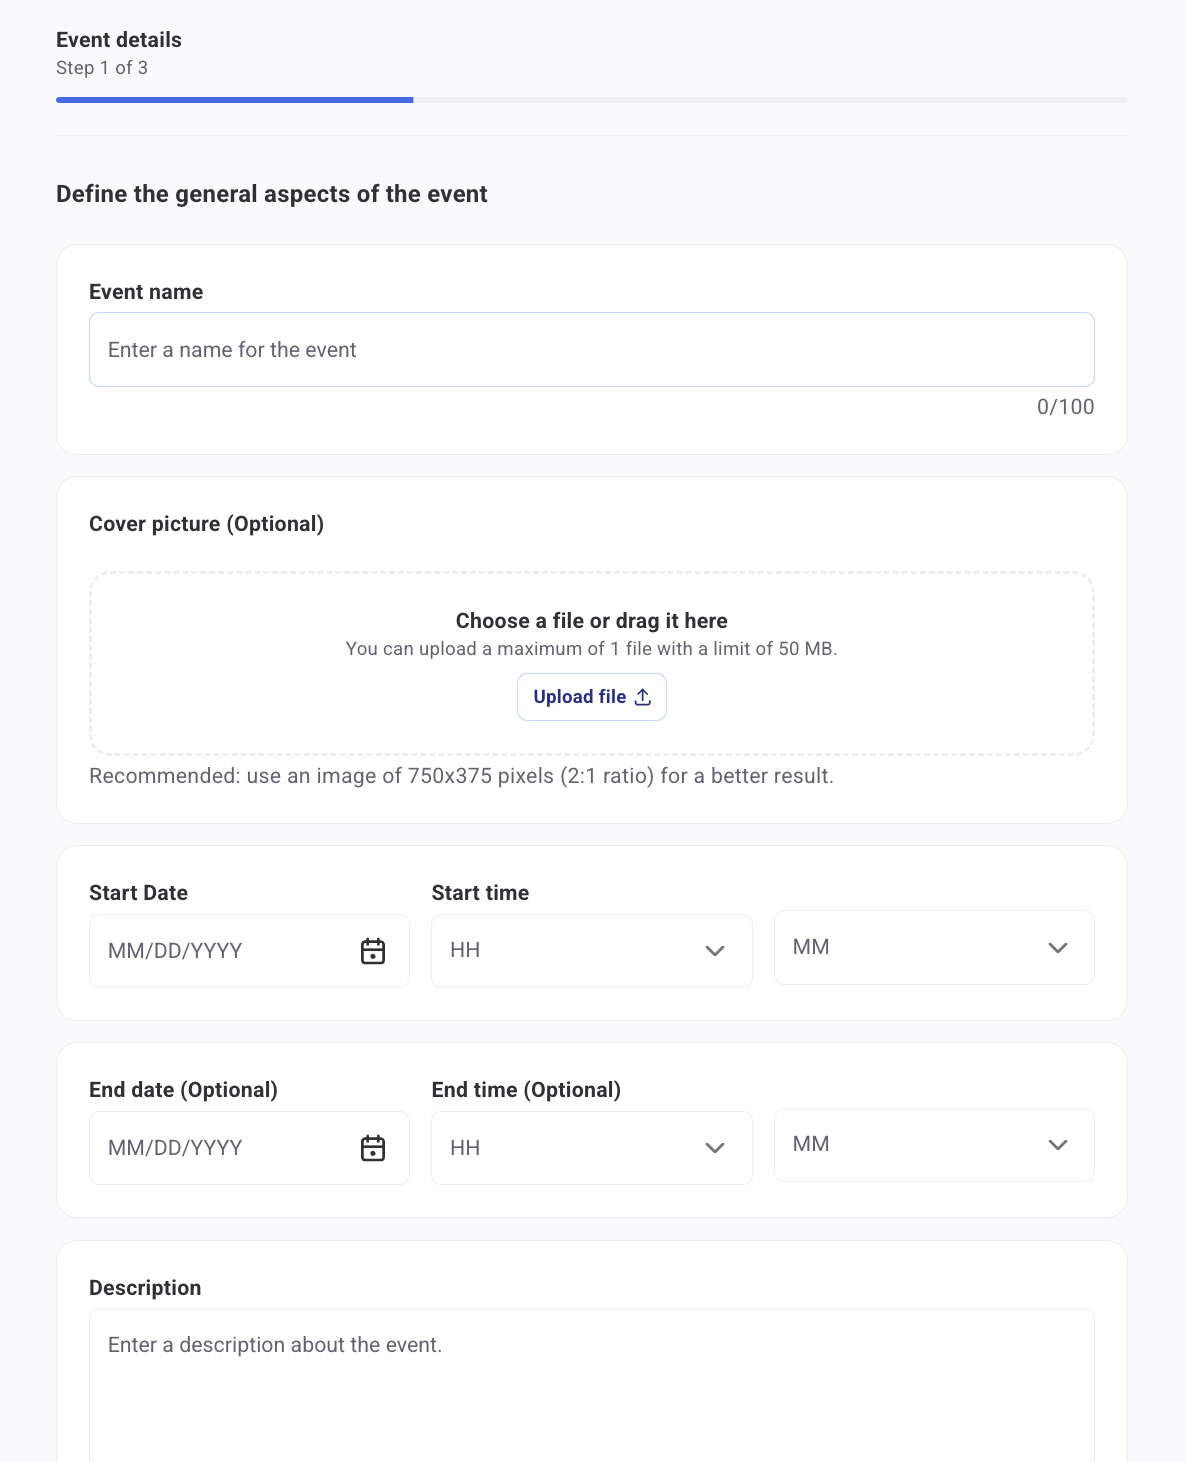Expand Start time MM chevron
This screenshot has width=1186, height=1462.
coord(1057,947)
